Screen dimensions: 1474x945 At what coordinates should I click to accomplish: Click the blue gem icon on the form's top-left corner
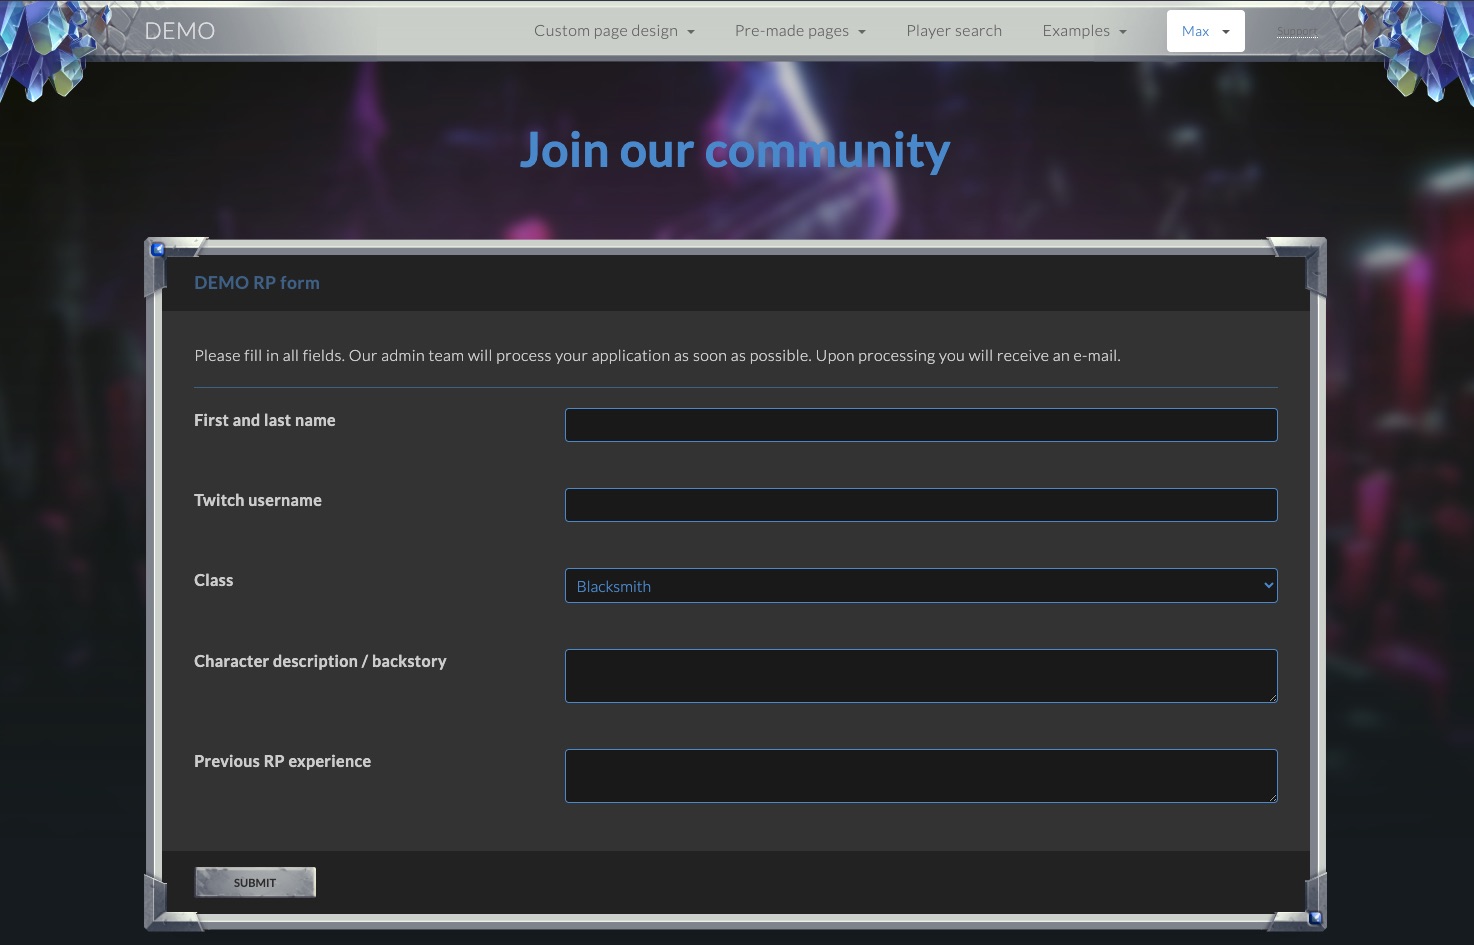point(158,249)
